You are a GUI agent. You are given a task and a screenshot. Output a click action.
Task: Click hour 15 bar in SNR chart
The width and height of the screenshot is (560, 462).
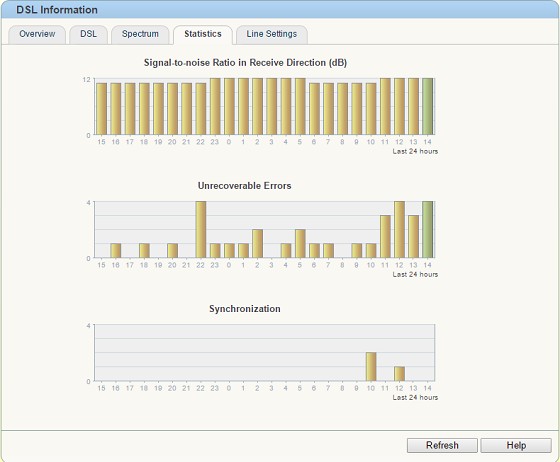[x=101, y=109]
